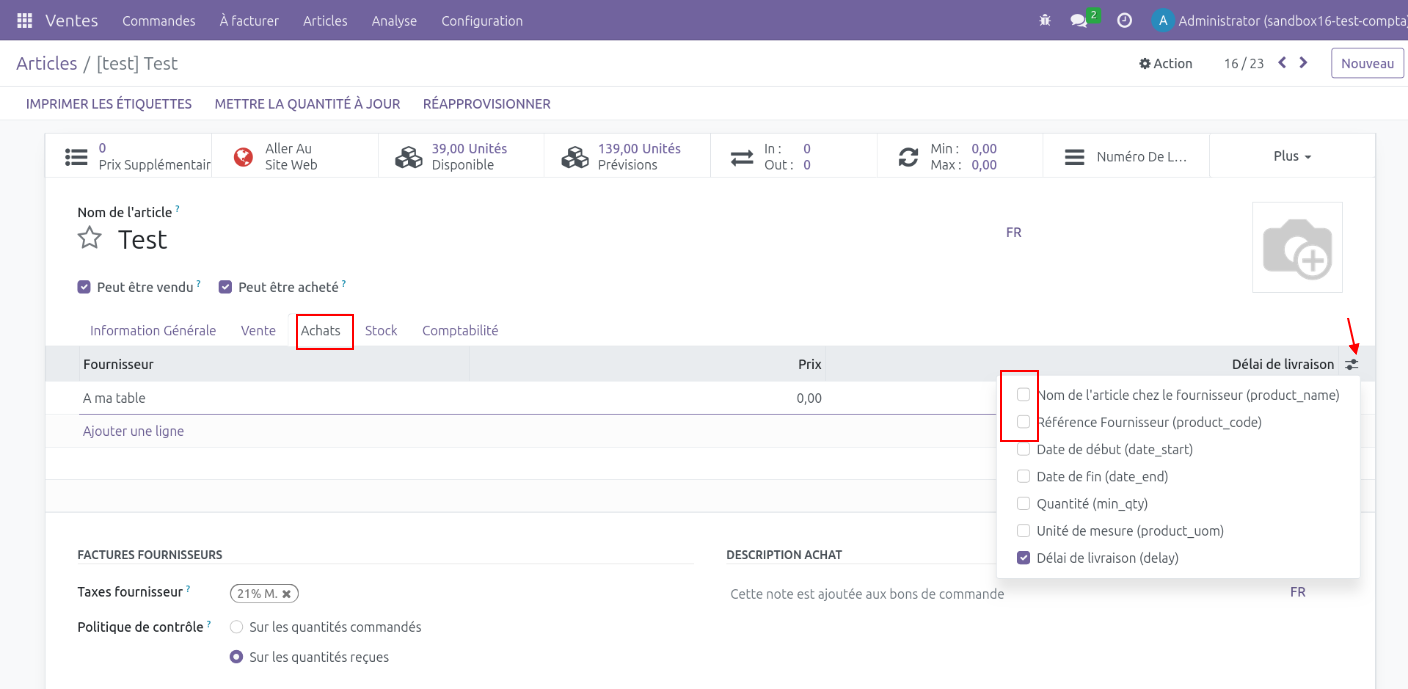The width and height of the screenshot is (1408, 689).
Task: Go to next record arrow
Action: [1303, 63]
